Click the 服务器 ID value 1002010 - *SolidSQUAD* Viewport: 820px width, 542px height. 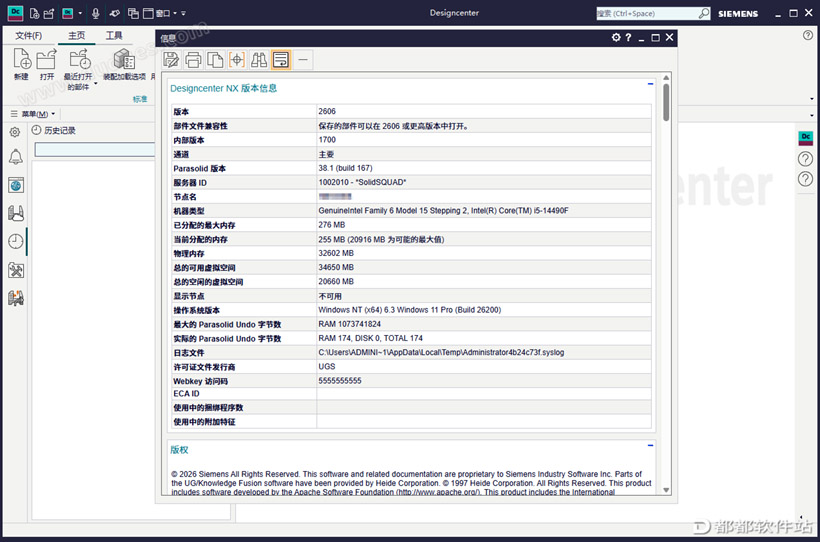(362, 182)
